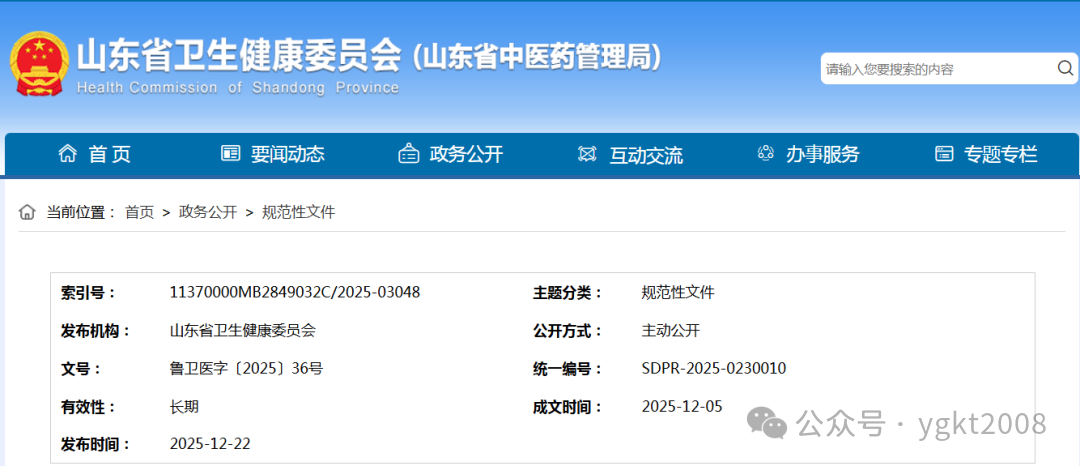The image size is (1080, 466).
Task: Click the home icon beside 首页 in navigation
Action: click(x=68, y=153)
